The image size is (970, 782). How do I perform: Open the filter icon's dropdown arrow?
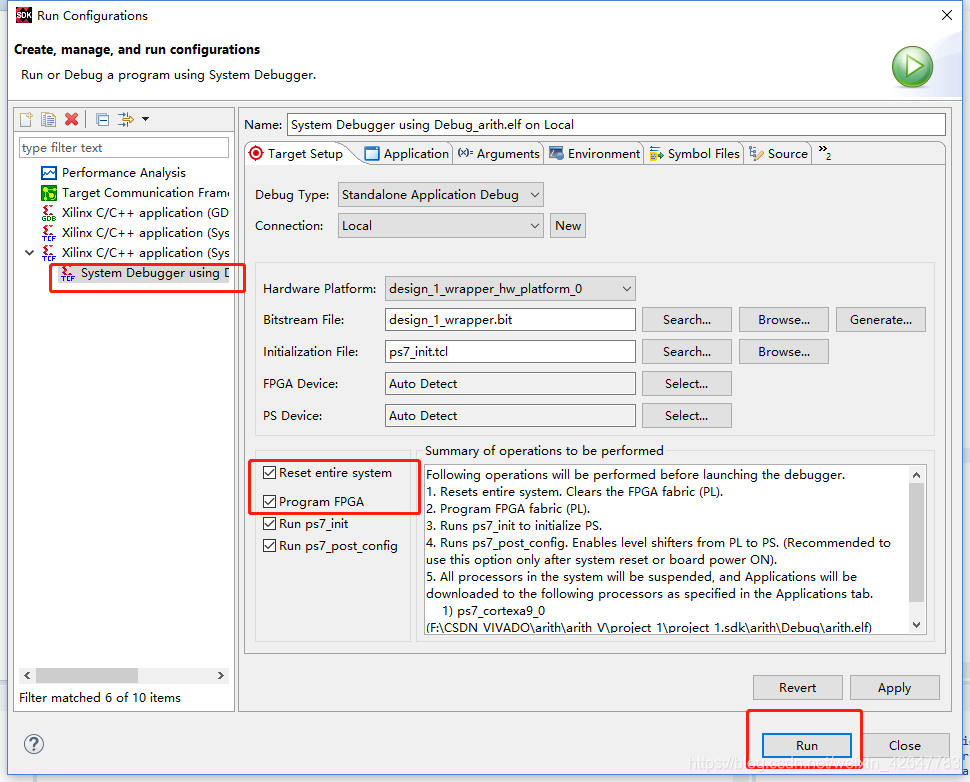[x=145, y=119]
